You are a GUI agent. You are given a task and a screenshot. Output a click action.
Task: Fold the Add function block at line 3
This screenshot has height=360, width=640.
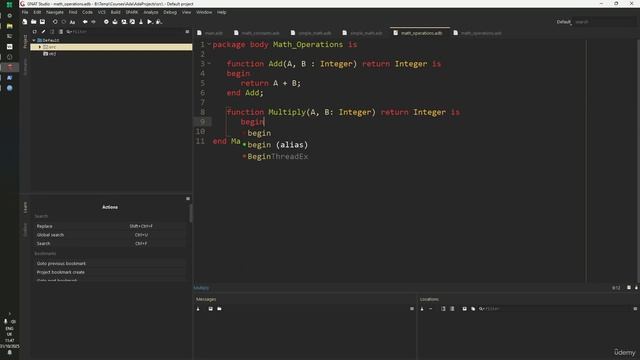[209, 63]
